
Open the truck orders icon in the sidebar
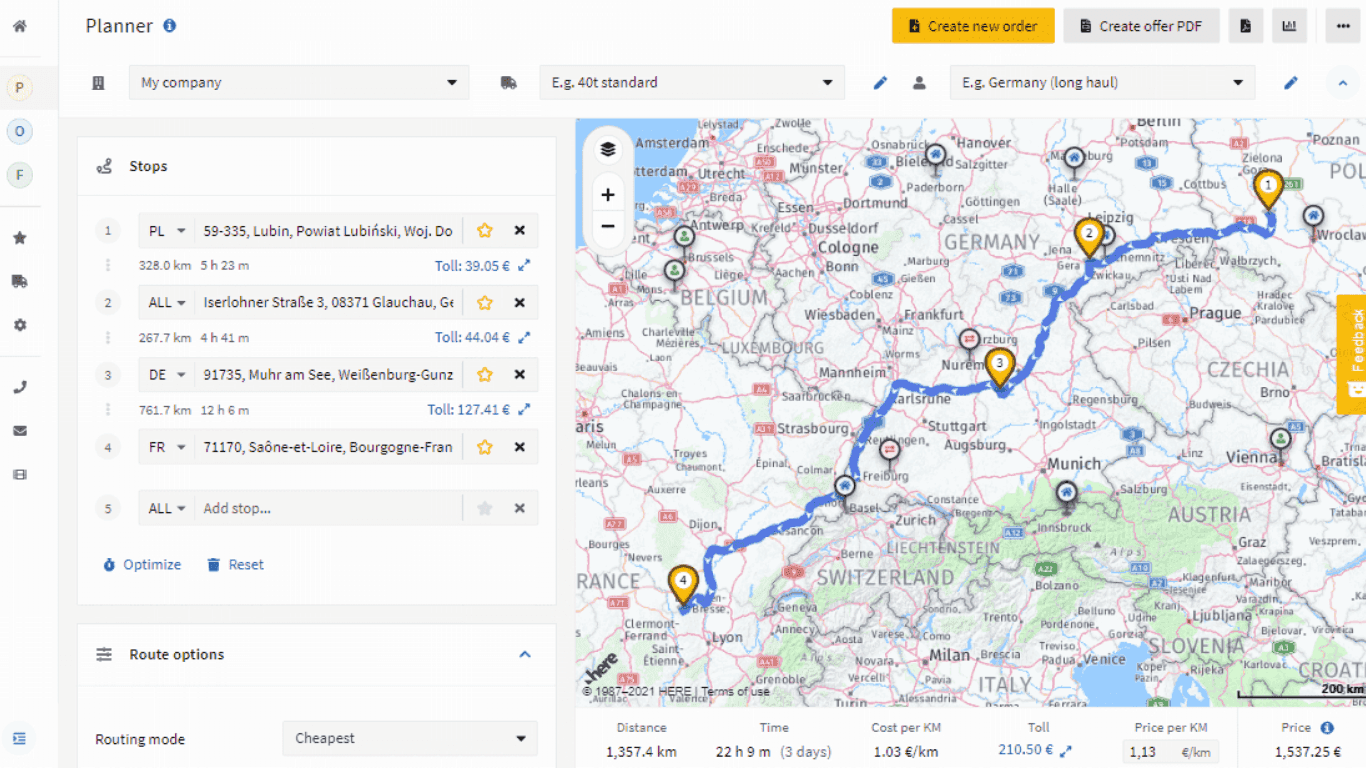pyautogui.click(x=19, y=280)
